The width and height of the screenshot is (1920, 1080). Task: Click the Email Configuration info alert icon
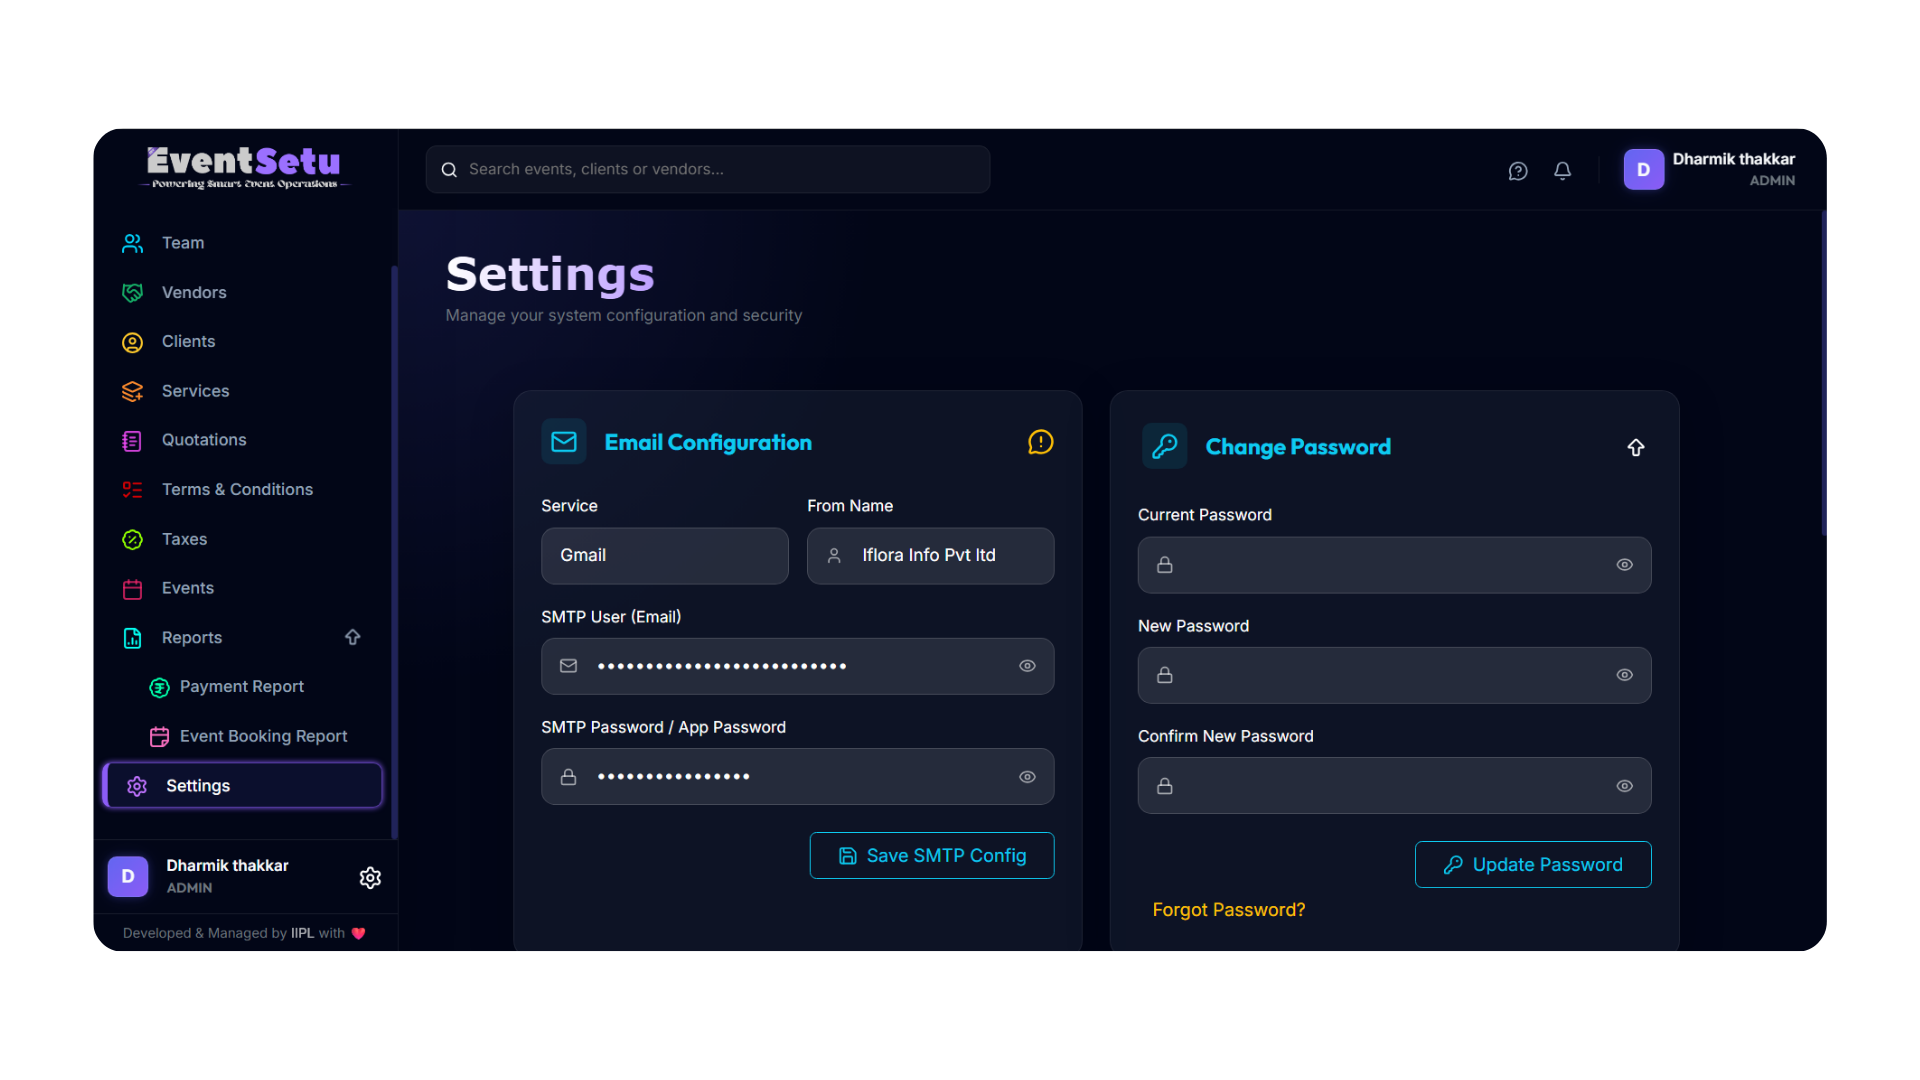[1040, 442]
